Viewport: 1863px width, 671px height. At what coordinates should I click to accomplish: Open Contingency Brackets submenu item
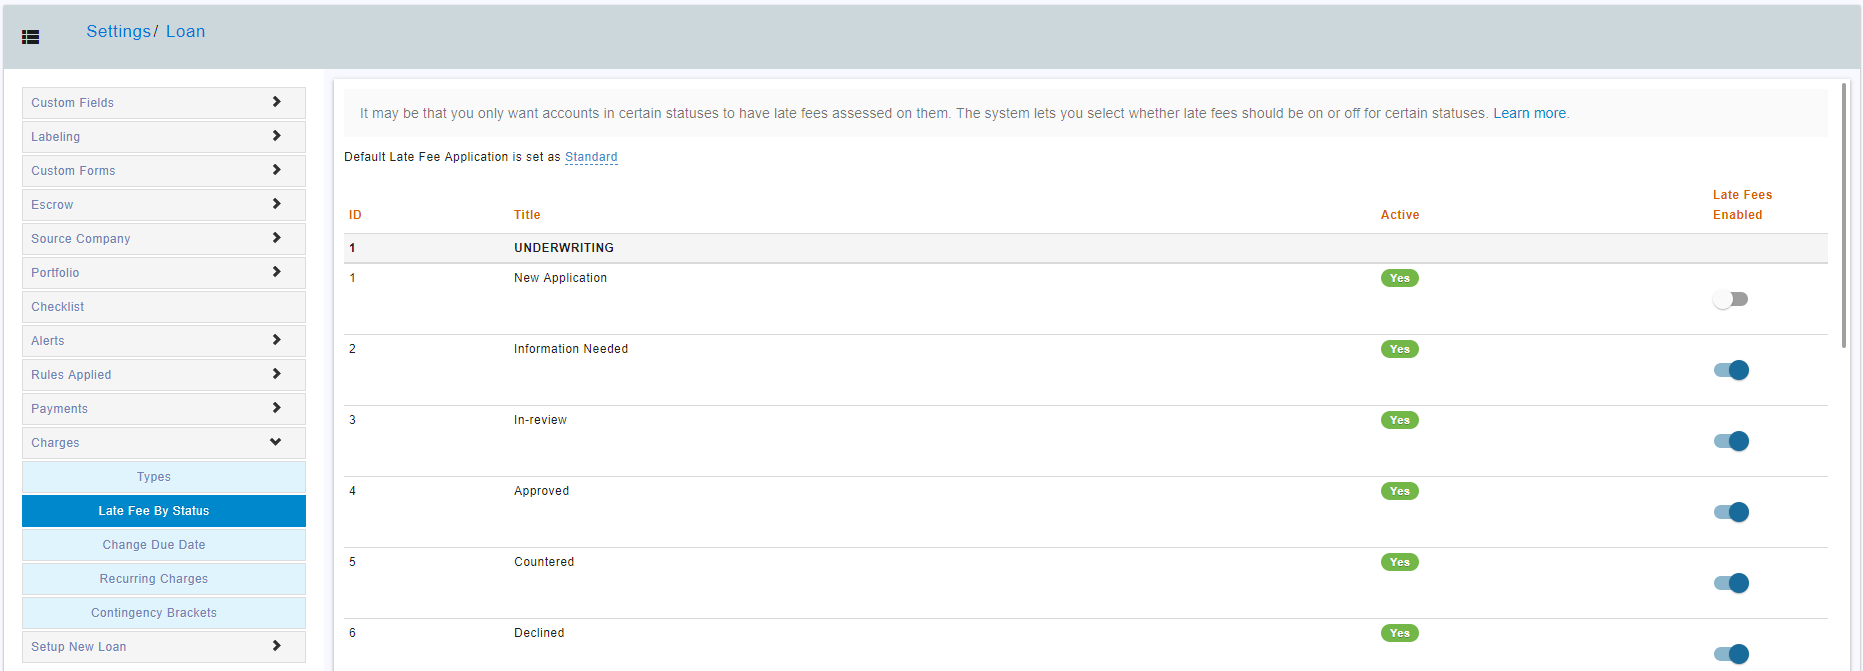[164, 613]
